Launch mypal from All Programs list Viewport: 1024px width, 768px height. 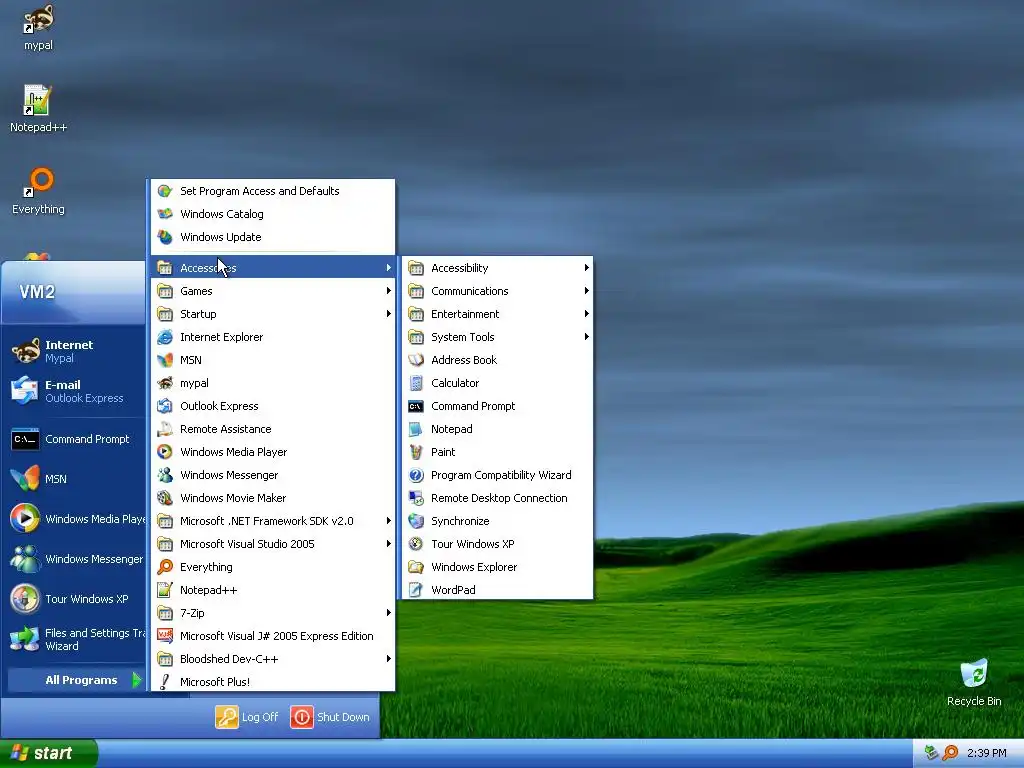273,383
